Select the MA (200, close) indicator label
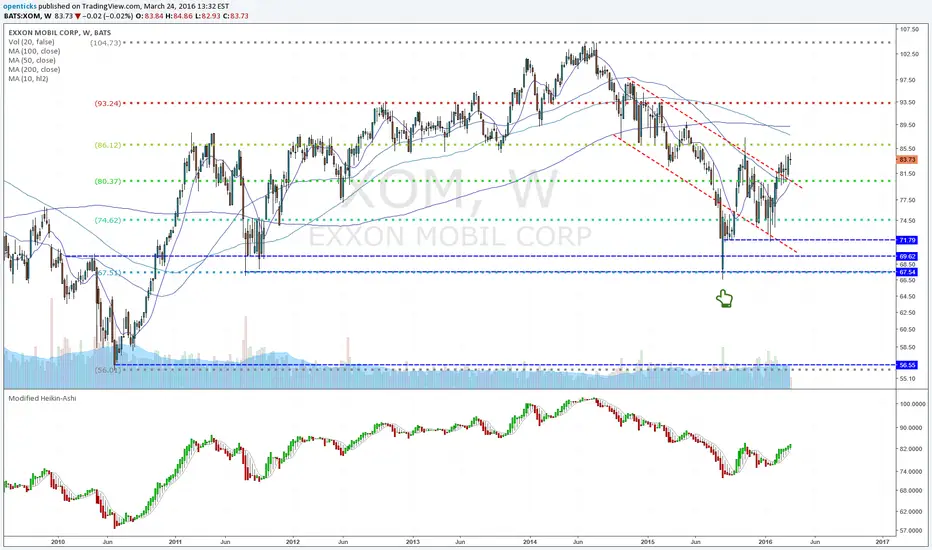Viewport: 932px width, 550px height. click(34, 70)
